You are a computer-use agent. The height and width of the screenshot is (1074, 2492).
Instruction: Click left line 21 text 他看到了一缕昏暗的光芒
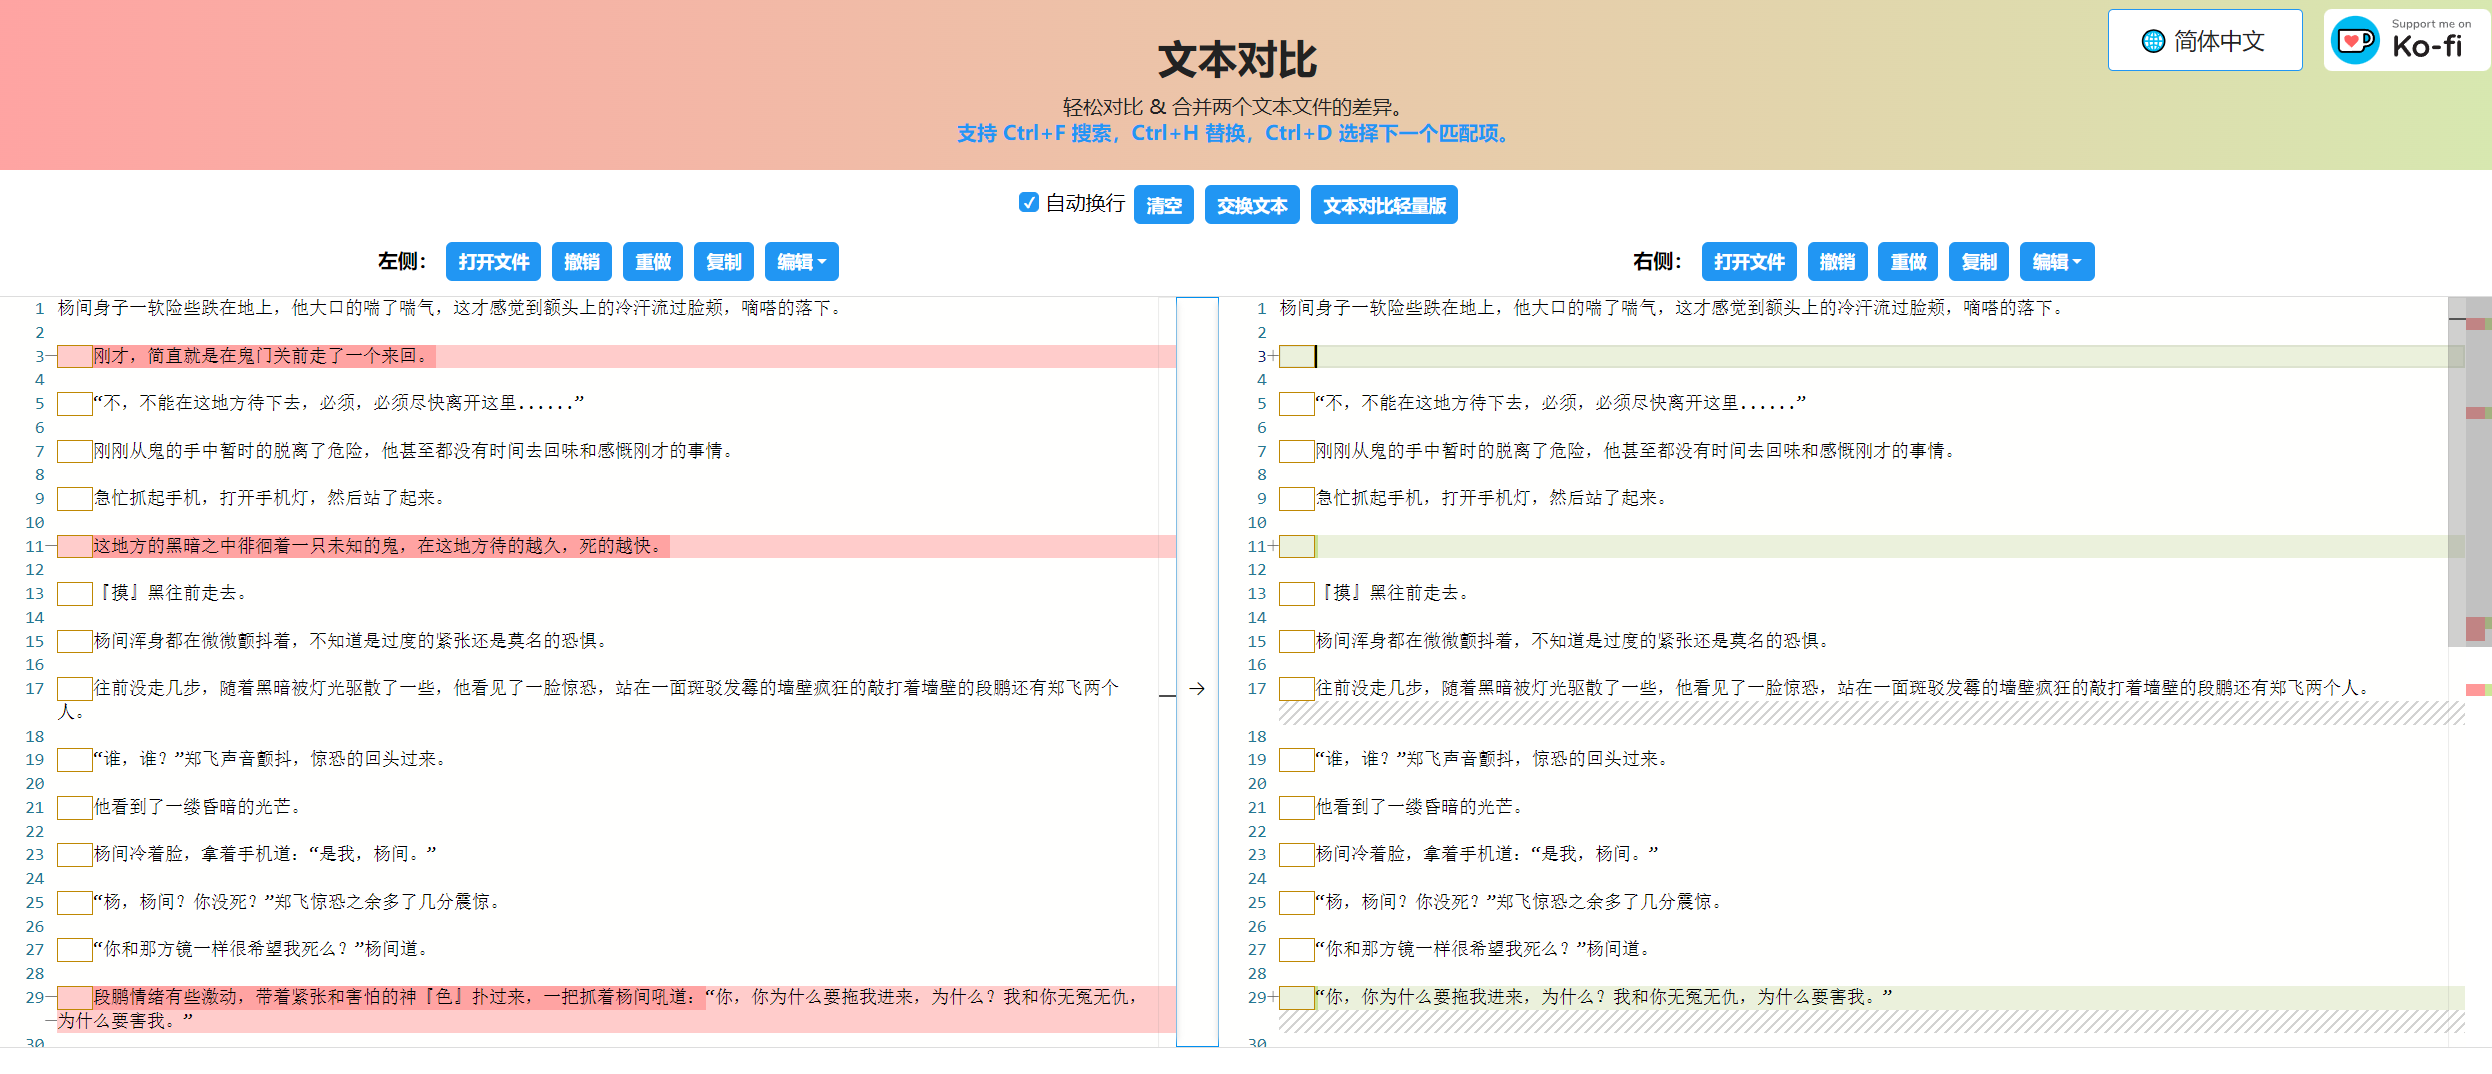coord(192,807)
